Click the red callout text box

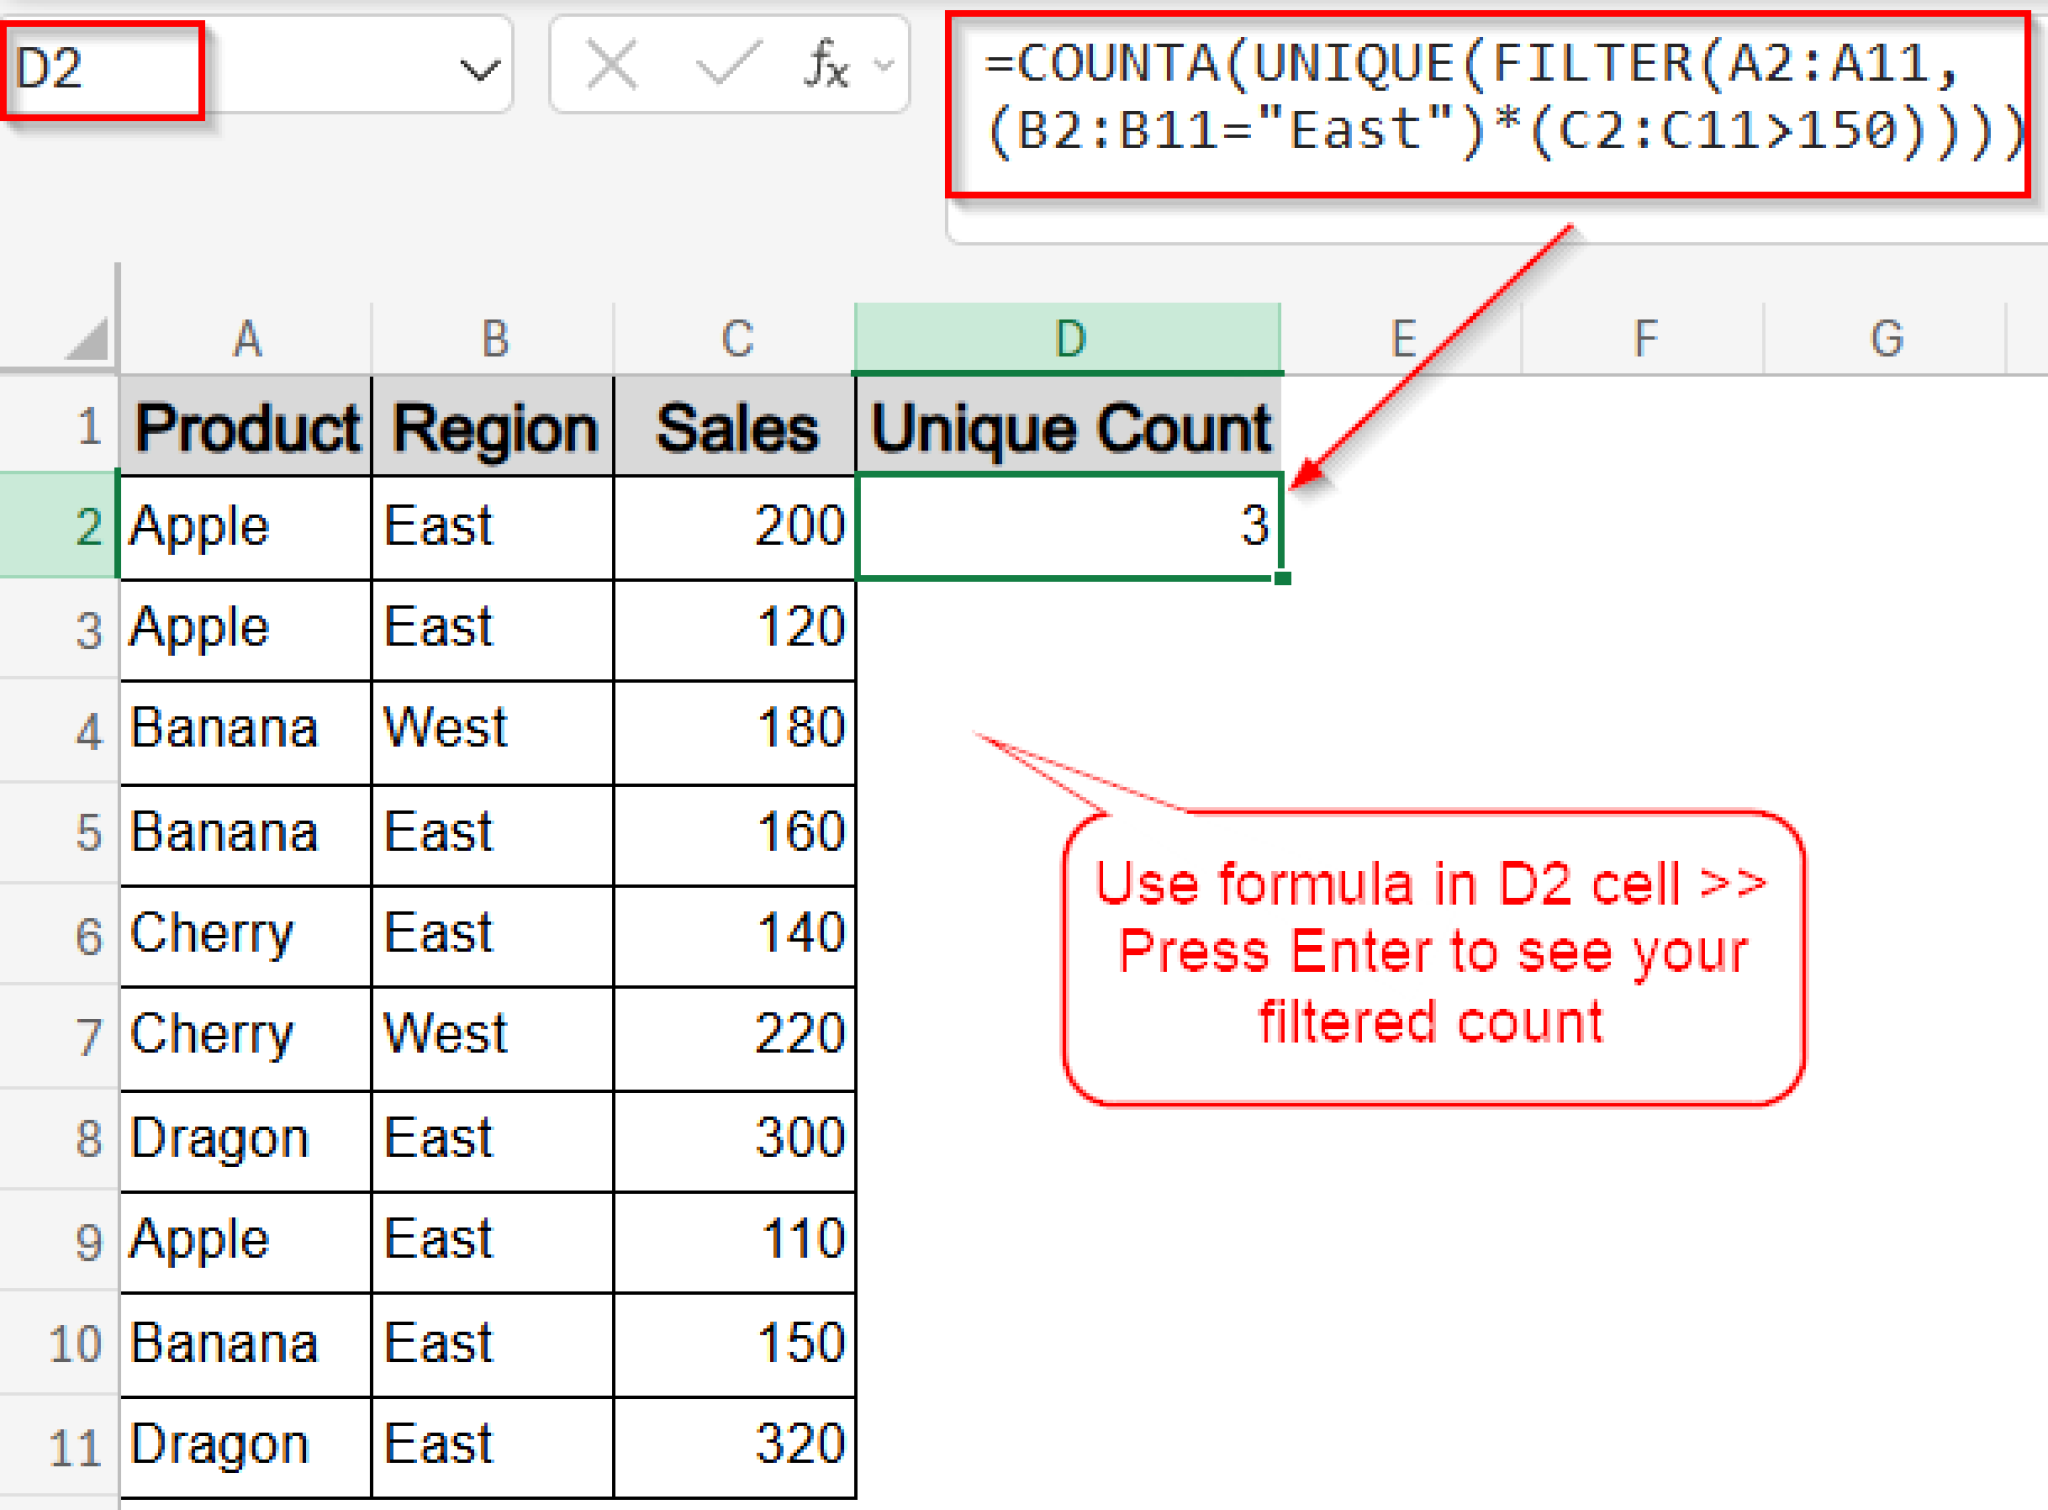pyautogui.click(x=1432, y=956)
